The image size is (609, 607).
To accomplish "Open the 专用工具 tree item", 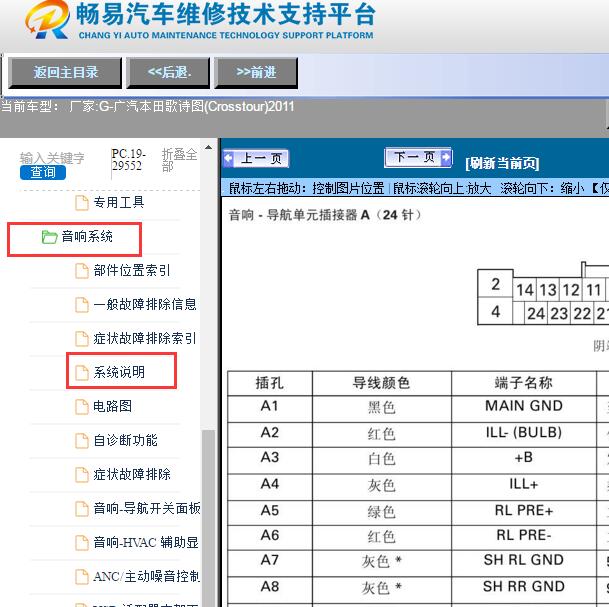I will 119,202.
